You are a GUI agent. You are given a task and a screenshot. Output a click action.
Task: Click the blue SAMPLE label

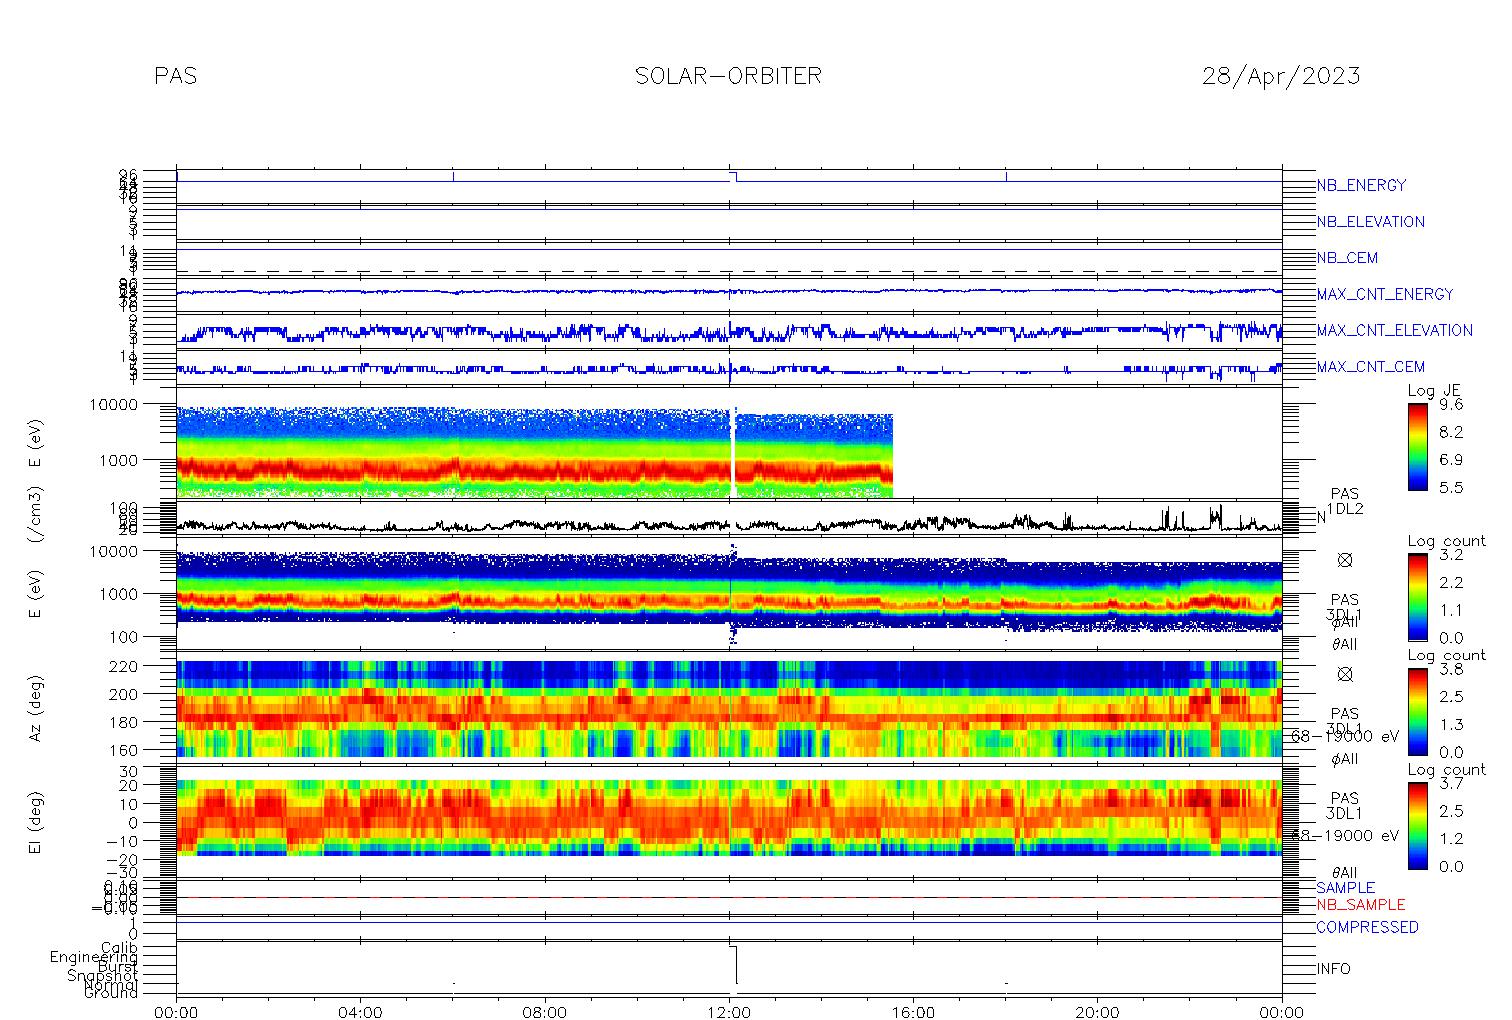point(1345,888)
